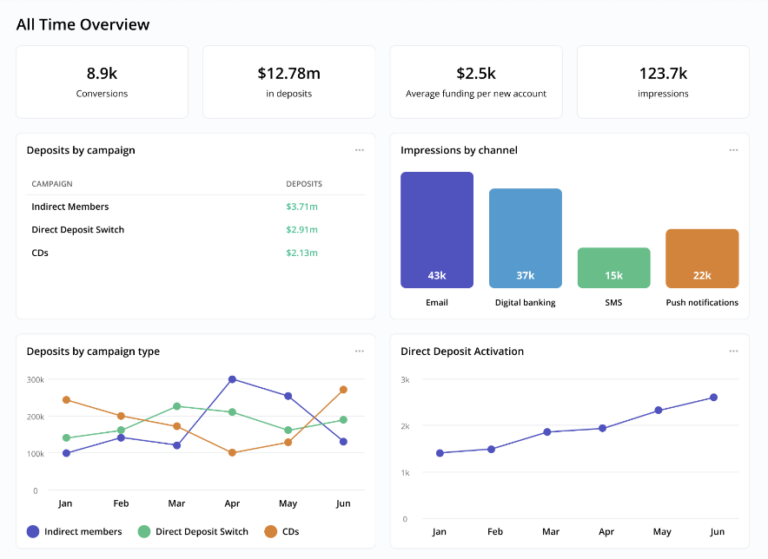Open Impressions by channel options menu

coord(733,150)
